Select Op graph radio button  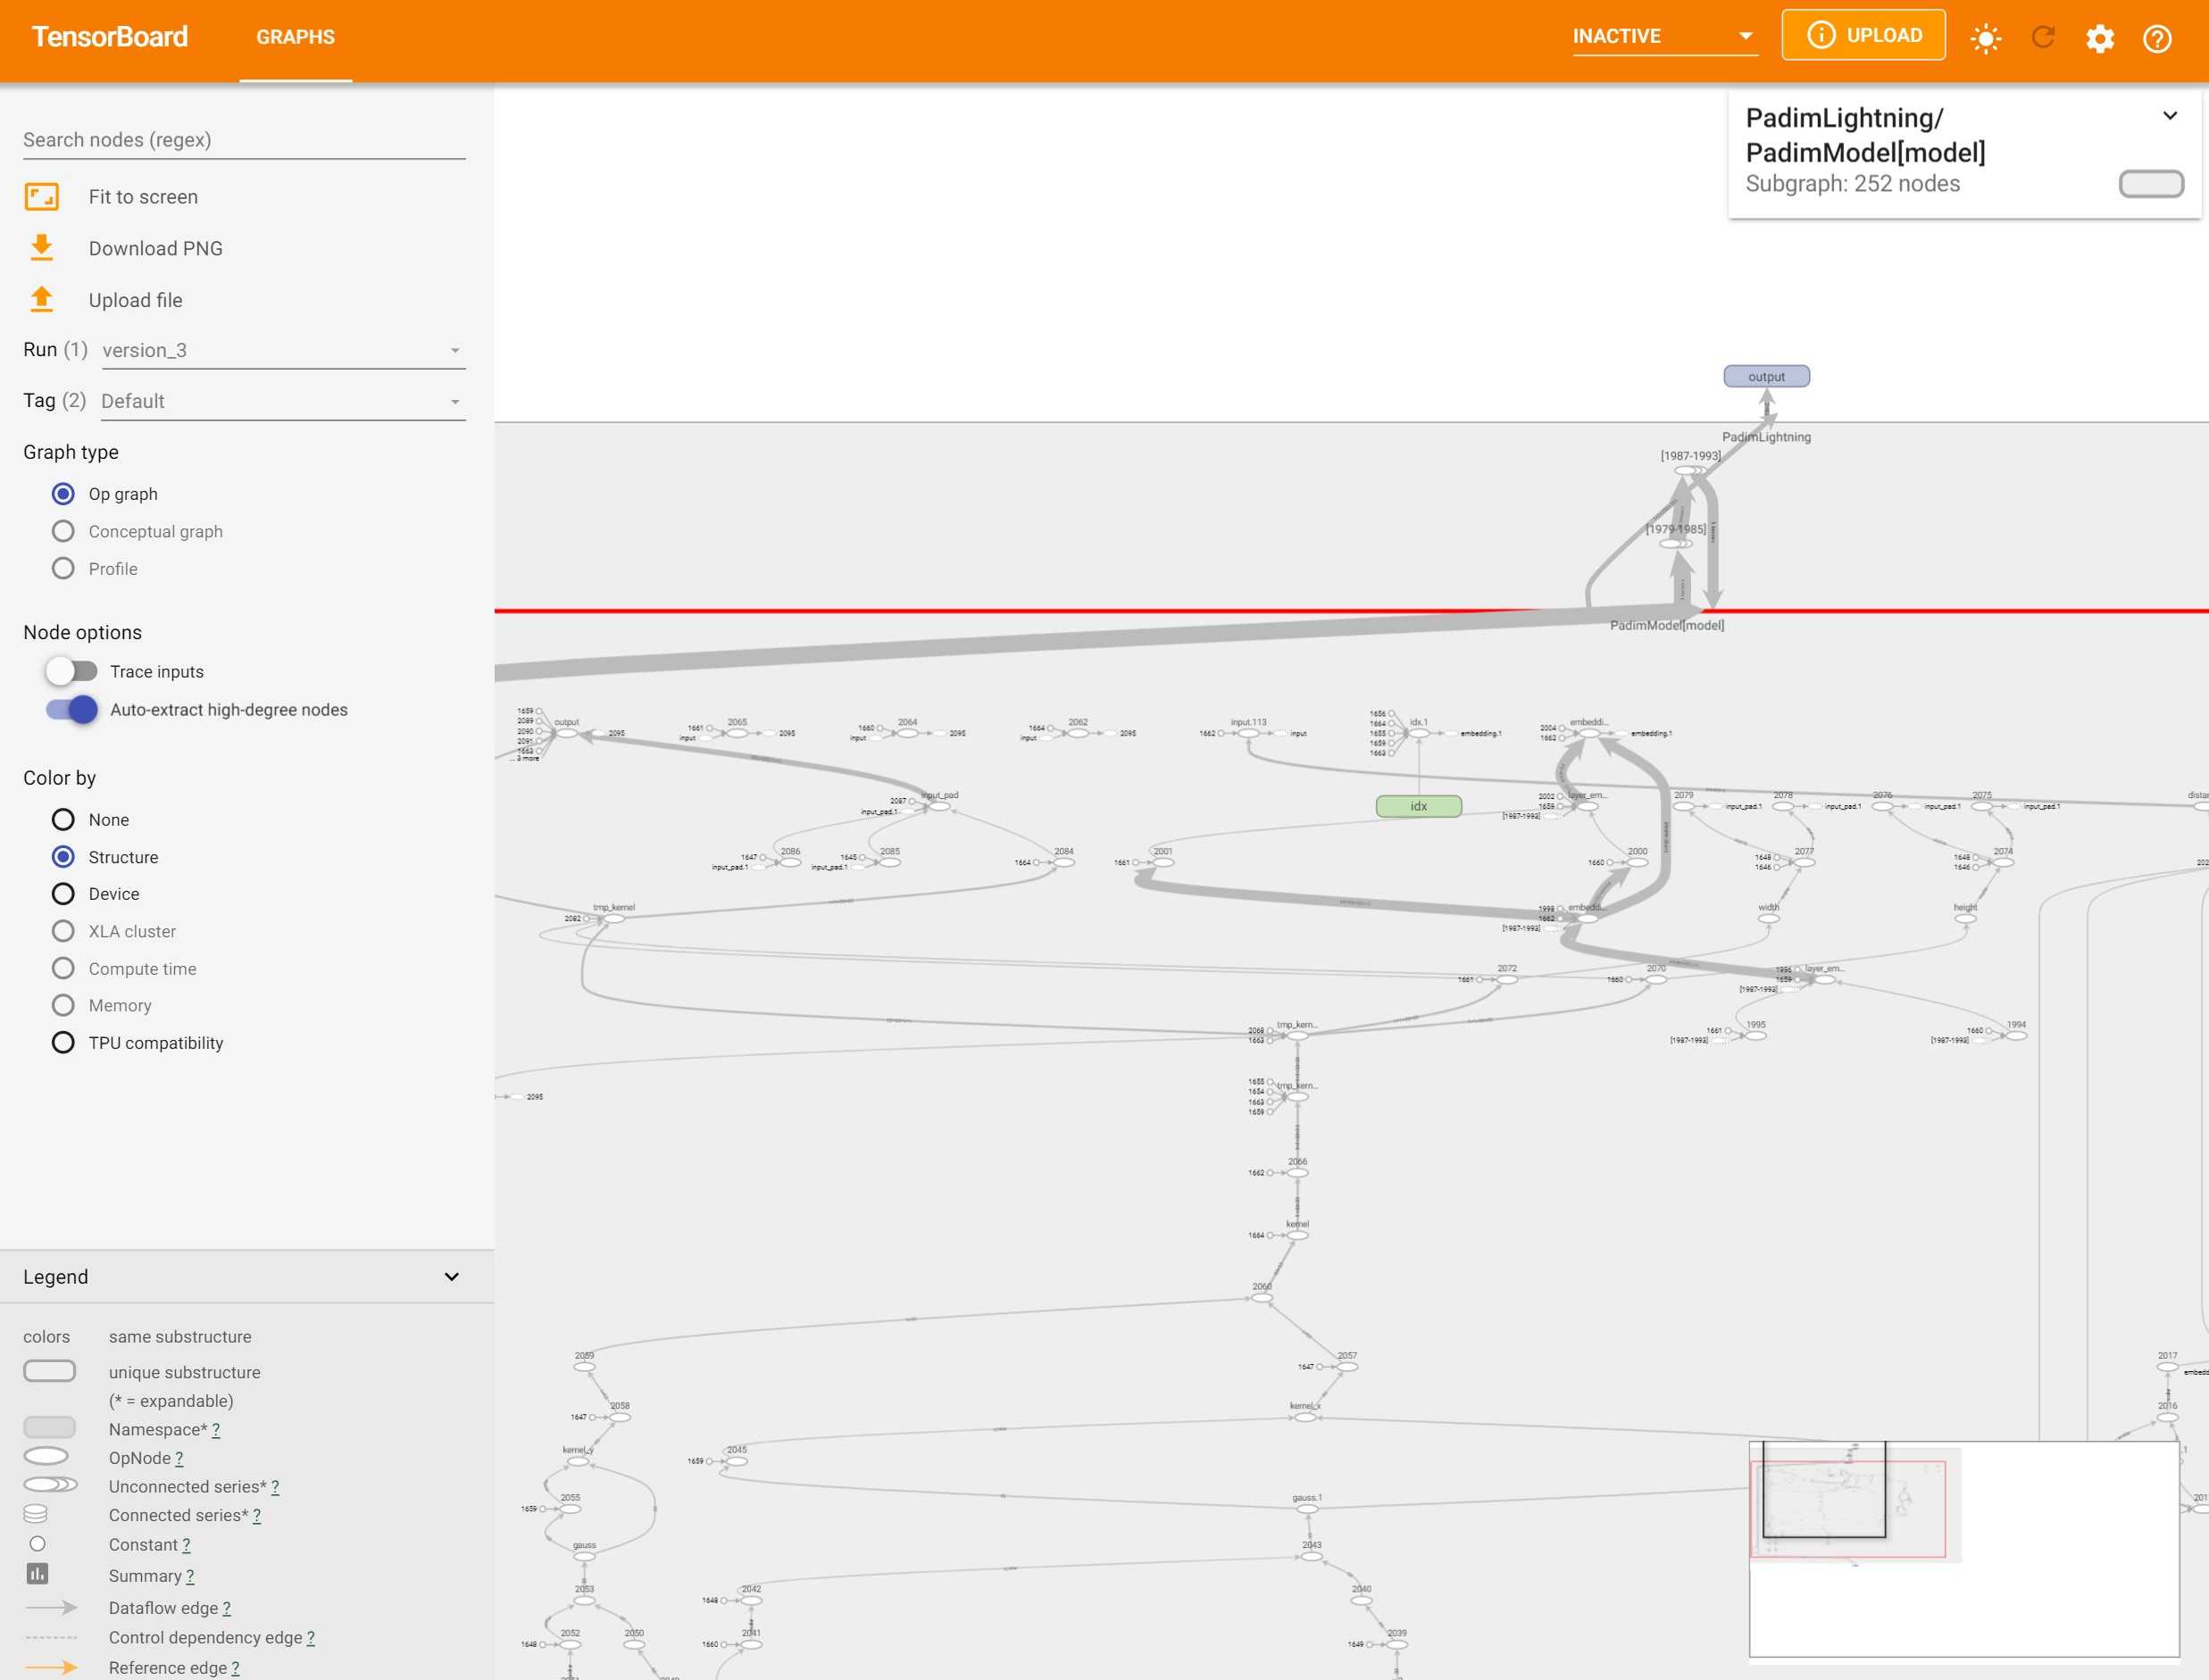point(63,494)
